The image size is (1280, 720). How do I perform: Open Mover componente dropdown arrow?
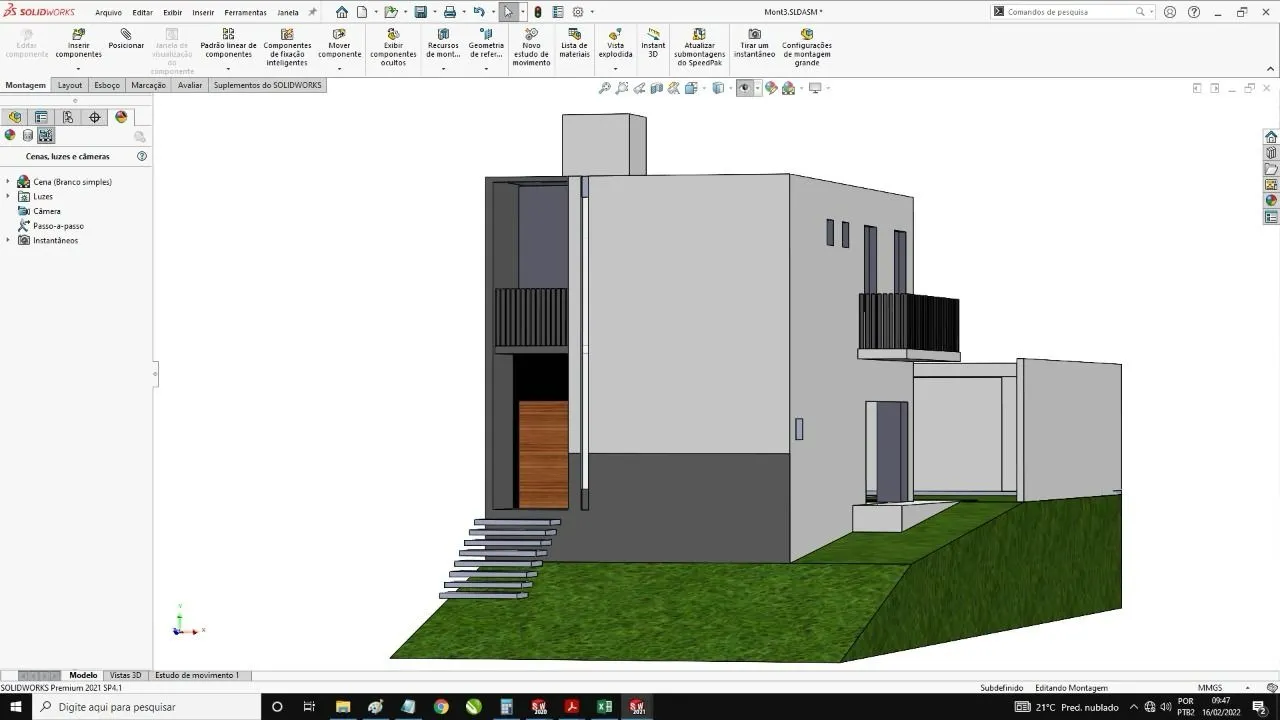(339, 69)
